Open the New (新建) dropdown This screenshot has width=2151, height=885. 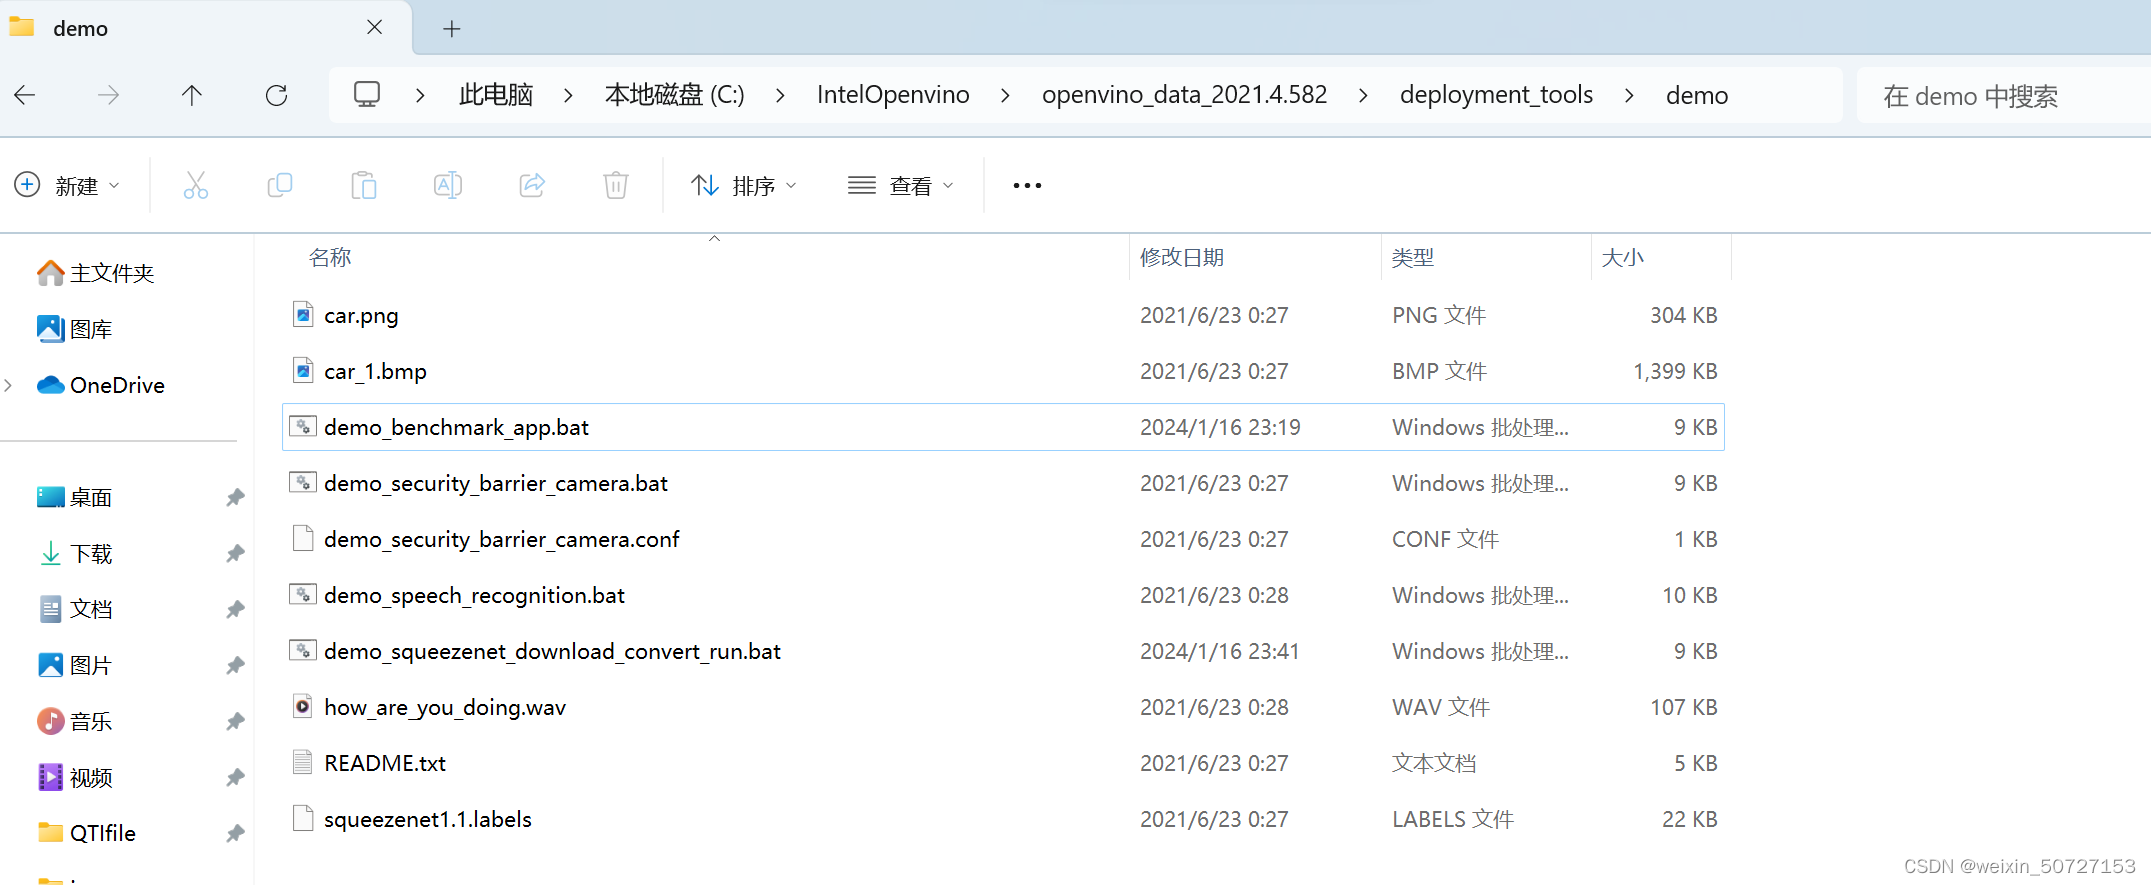tap(67, 185)
